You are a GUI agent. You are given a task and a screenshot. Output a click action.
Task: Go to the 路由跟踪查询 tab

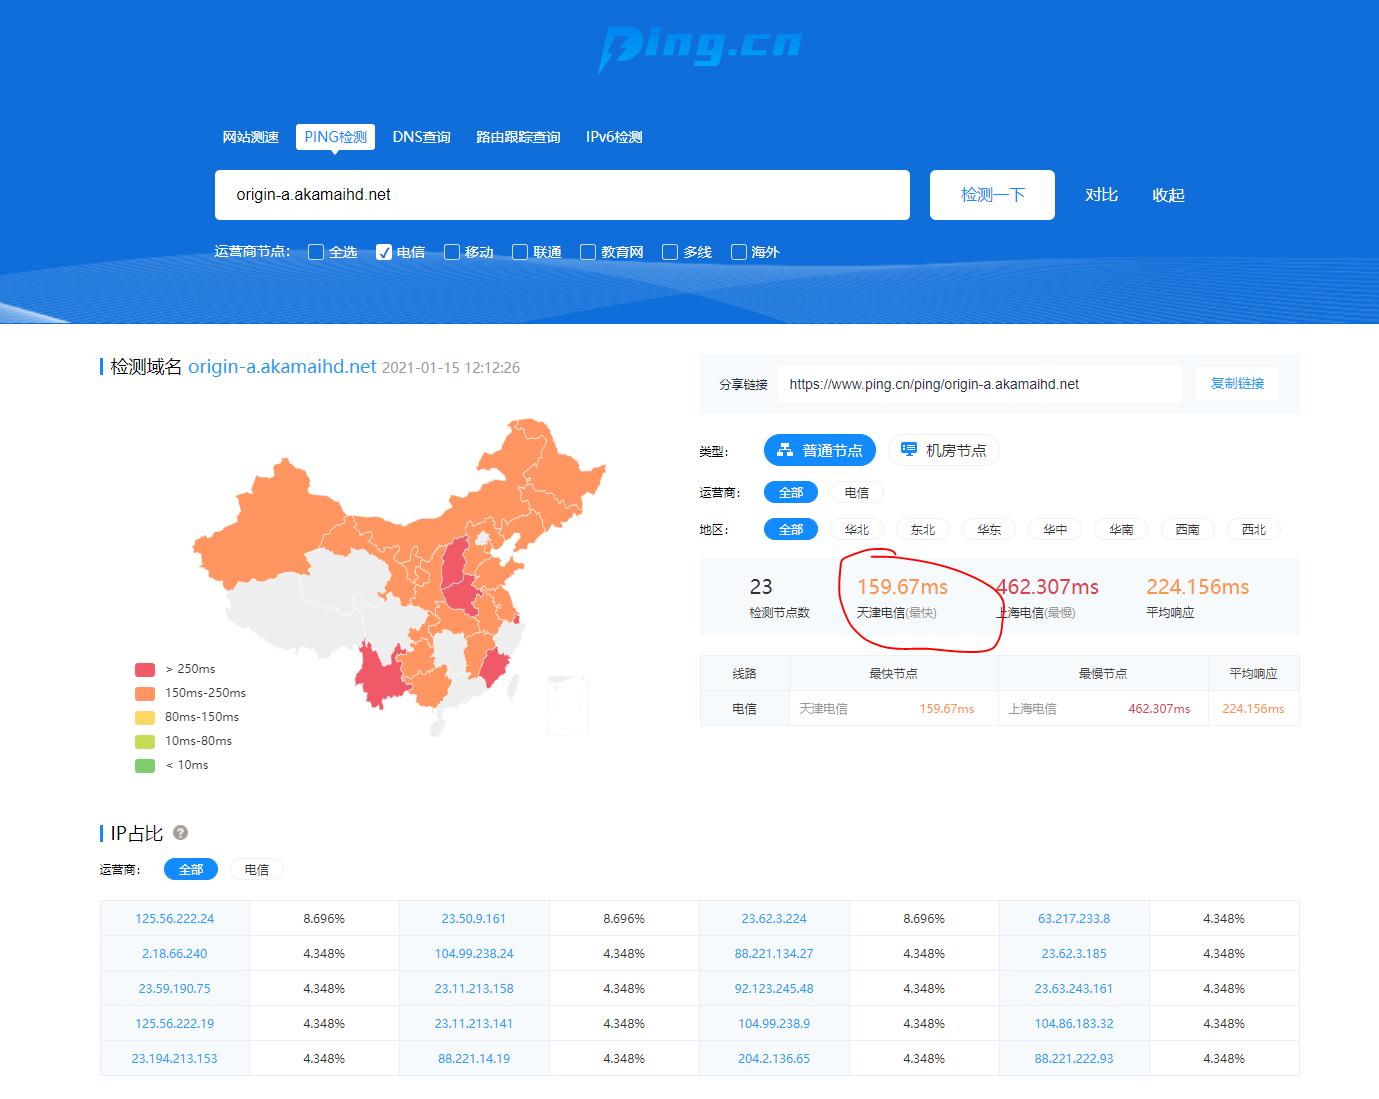point(518,137)
